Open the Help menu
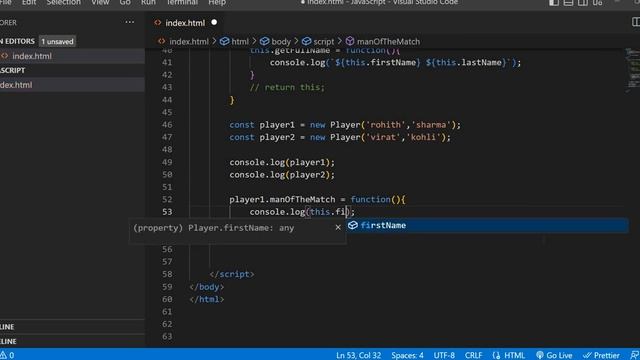640x360 pixels. (x=217, y=2)
